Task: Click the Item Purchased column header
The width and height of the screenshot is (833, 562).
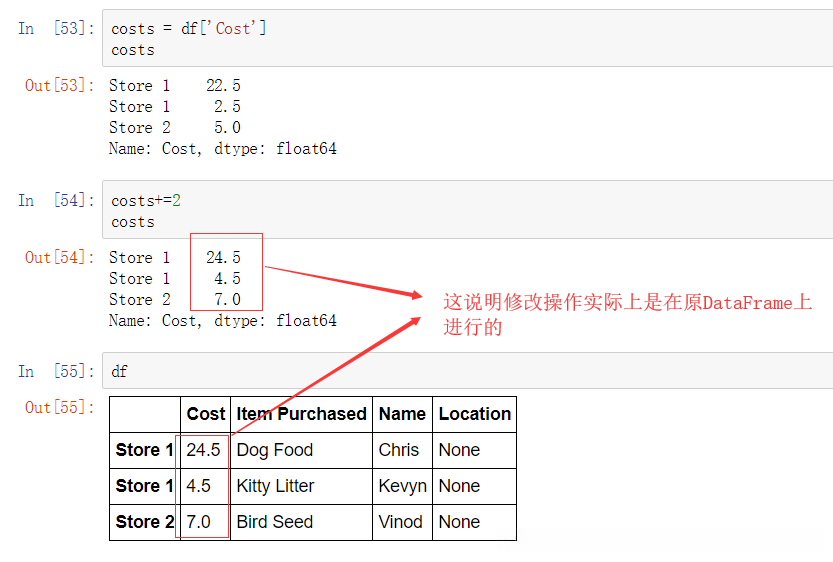Action: (301, 414)
